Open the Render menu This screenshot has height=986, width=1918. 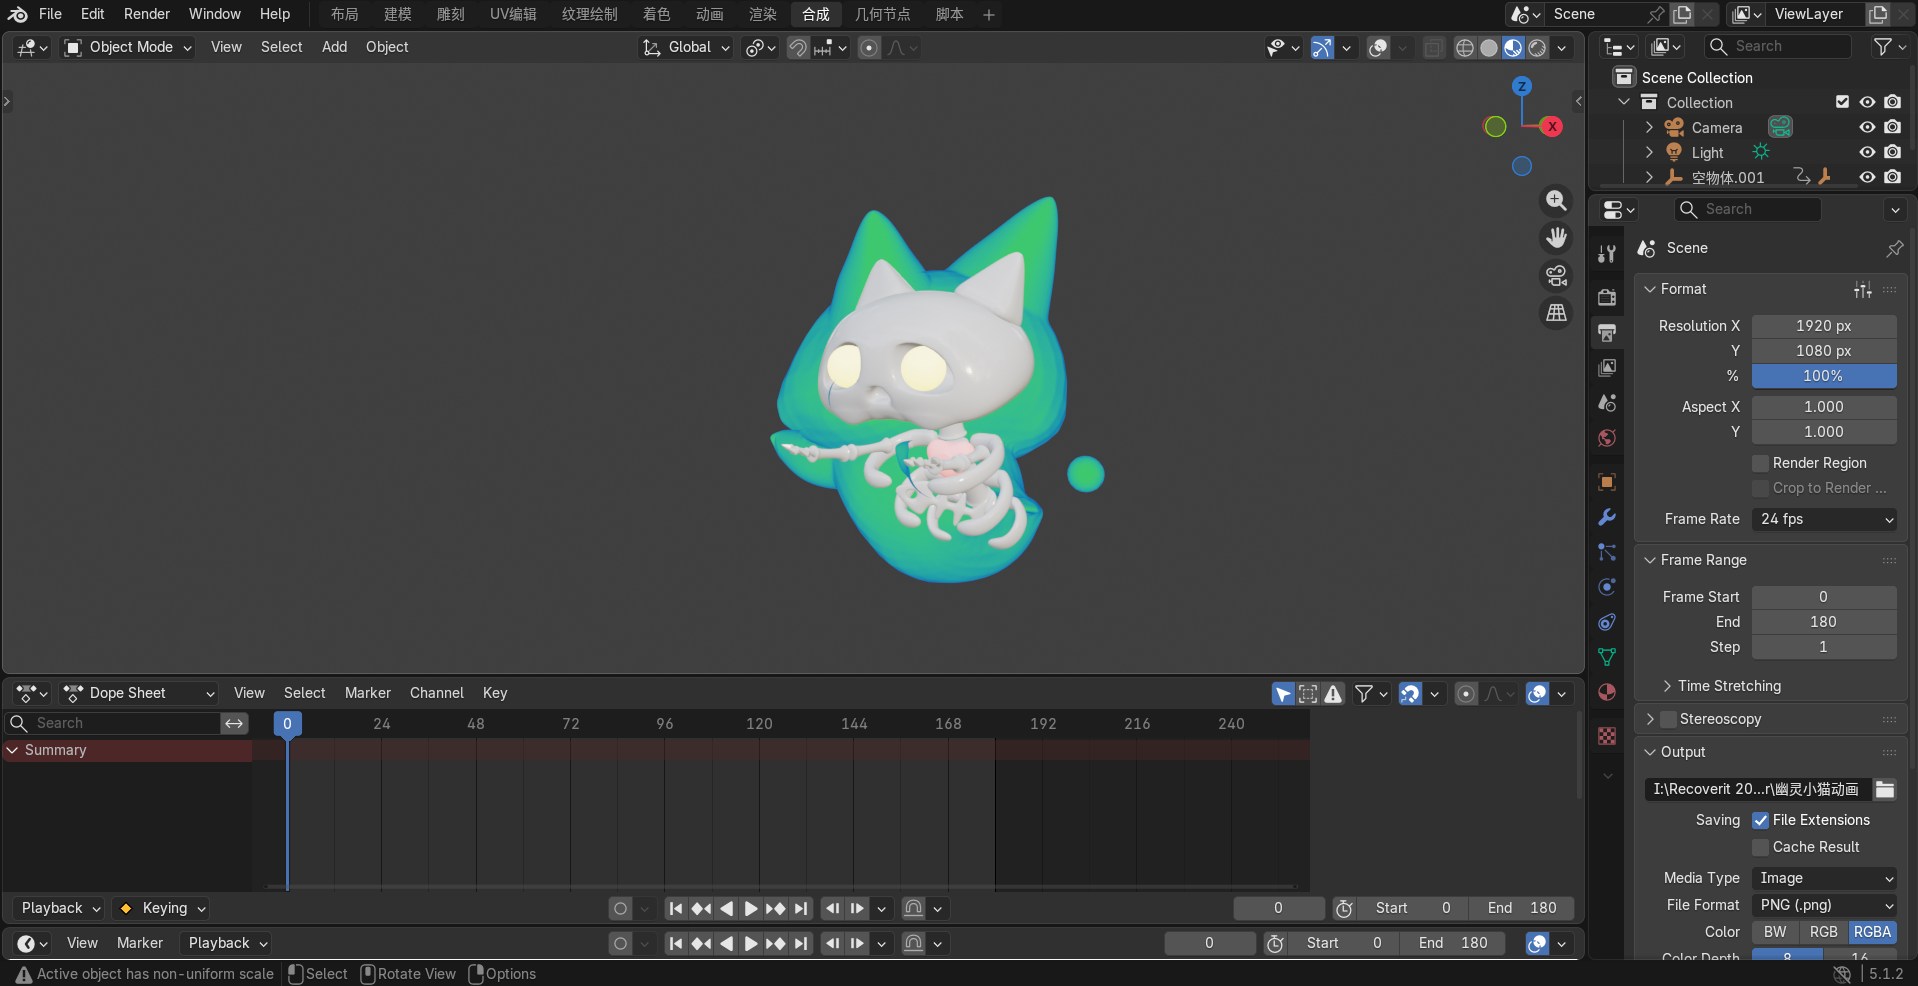(x=147, y=14)
